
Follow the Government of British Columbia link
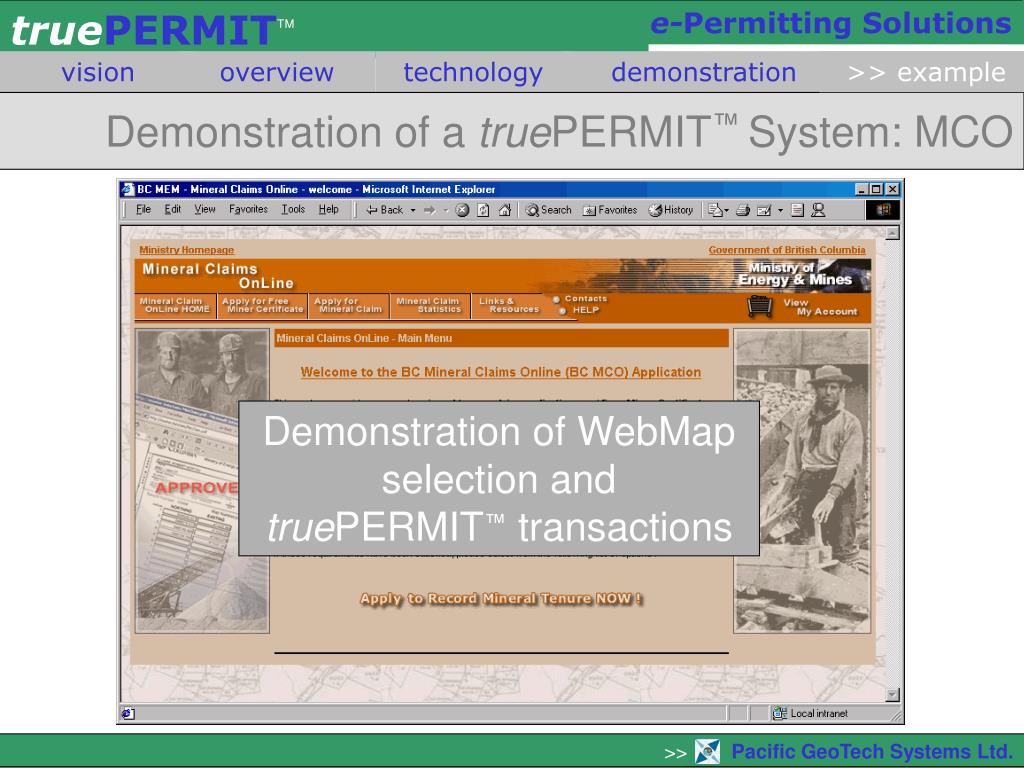[787, 250]
